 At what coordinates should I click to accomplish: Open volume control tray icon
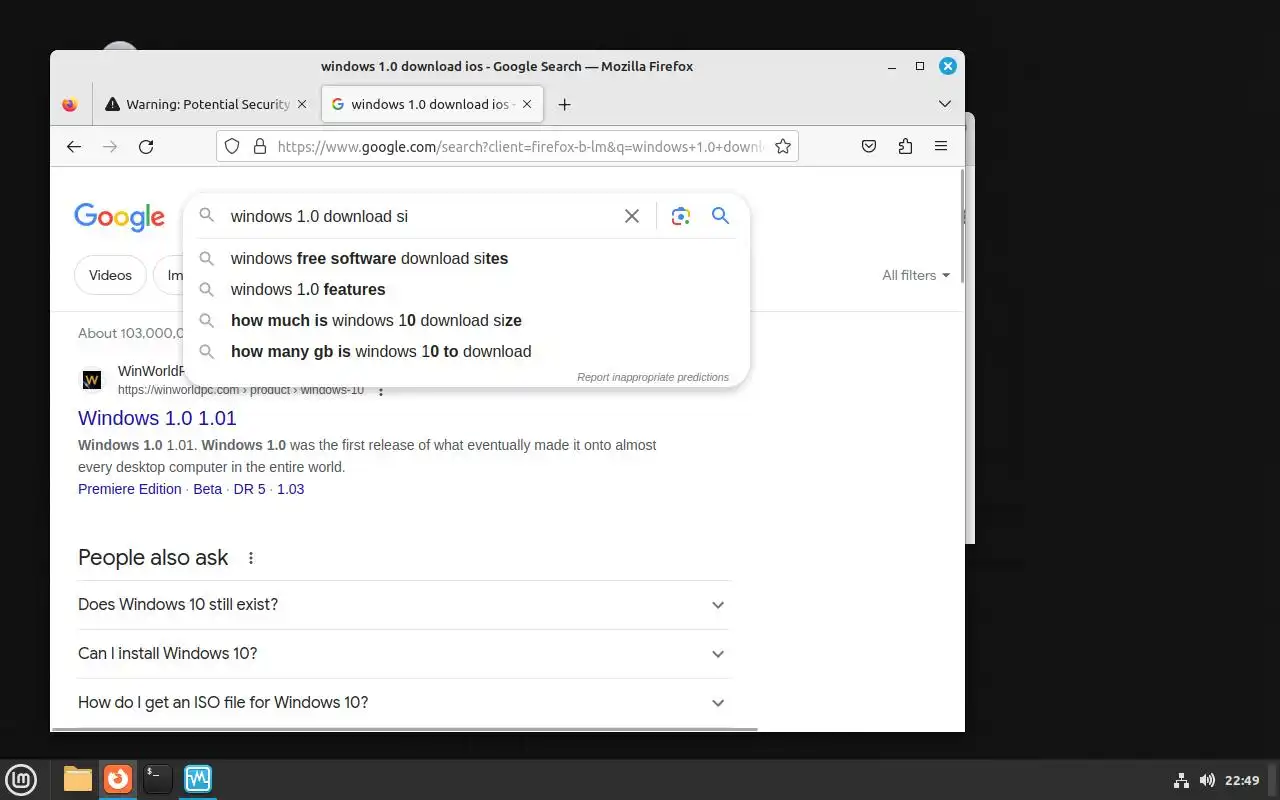[1207, 780]
